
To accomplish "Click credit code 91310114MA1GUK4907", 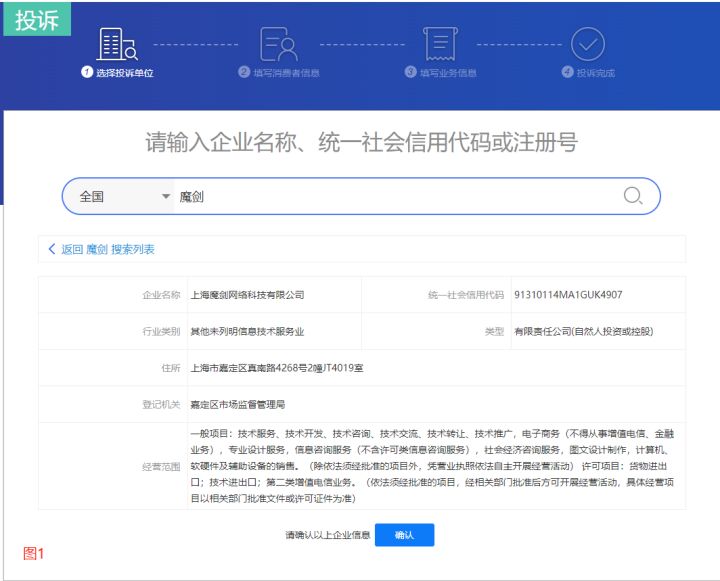I will [x=568, y=295].
